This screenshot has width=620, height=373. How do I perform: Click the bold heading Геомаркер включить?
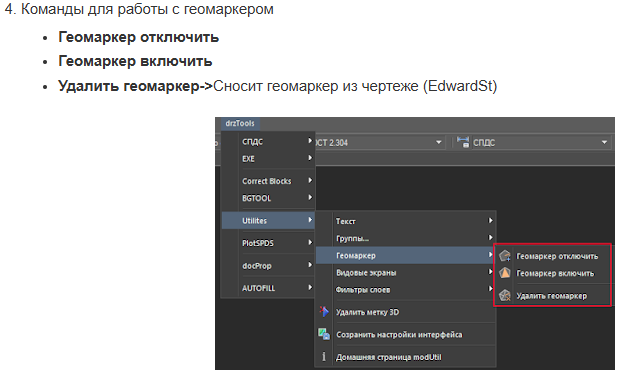click(135, 61)
